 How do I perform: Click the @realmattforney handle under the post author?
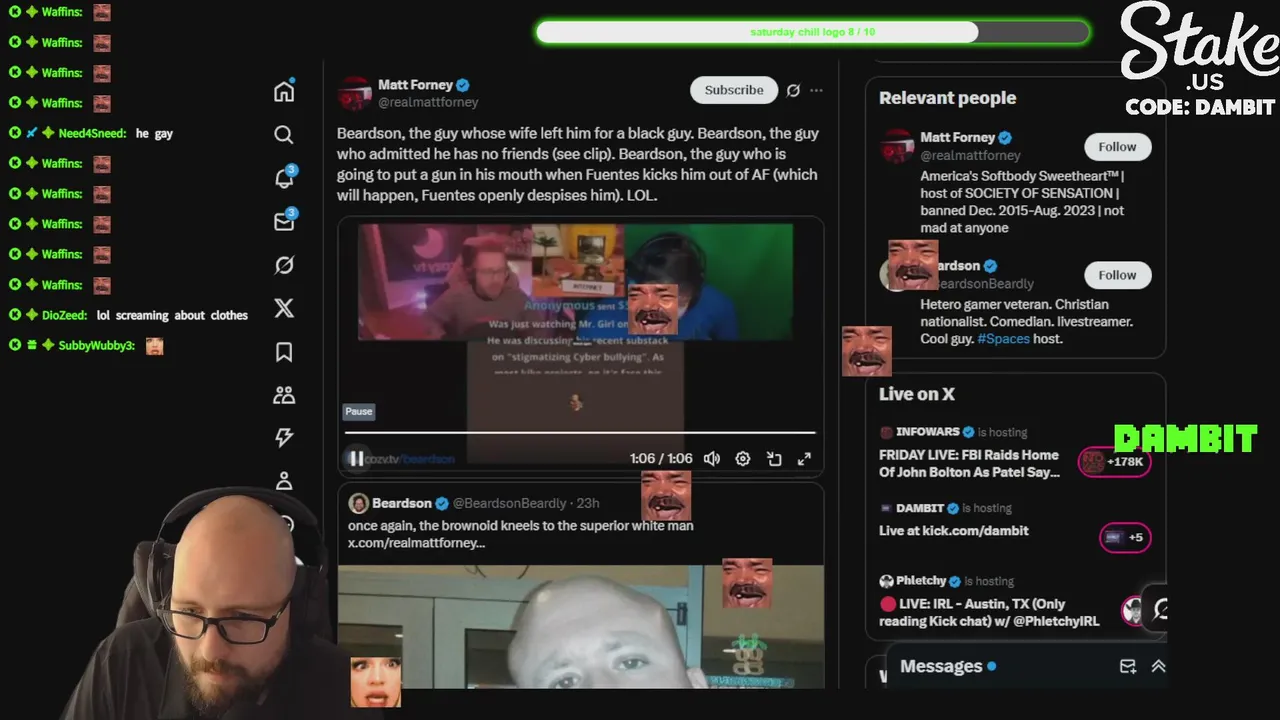(x=428, y=102)
